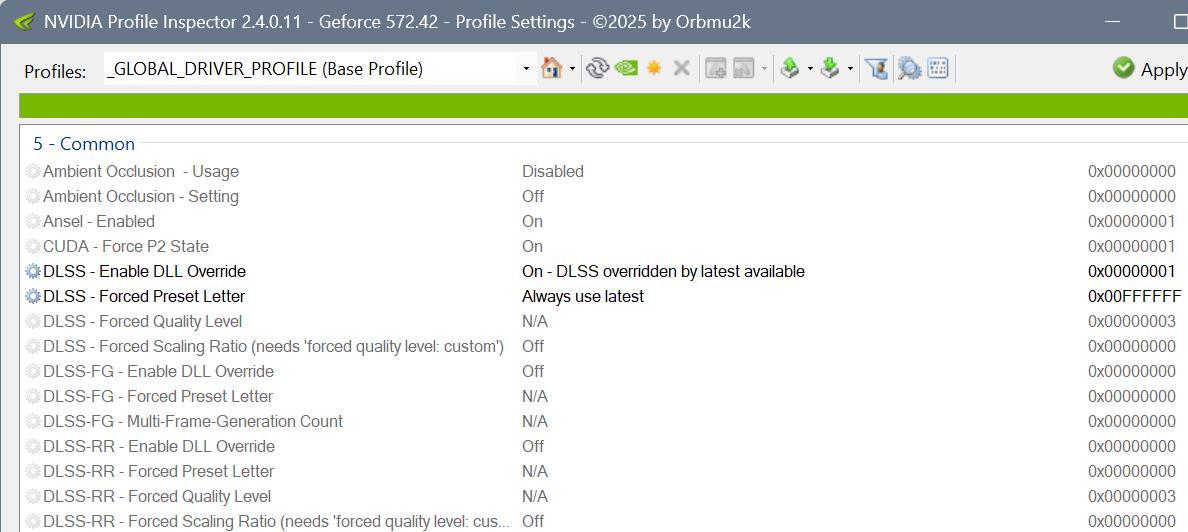Select the 'DLSS - Forced Quality Level' row
Viewport: 1188px width, 532px height.
pyautogui.click(x=142, y=321)
